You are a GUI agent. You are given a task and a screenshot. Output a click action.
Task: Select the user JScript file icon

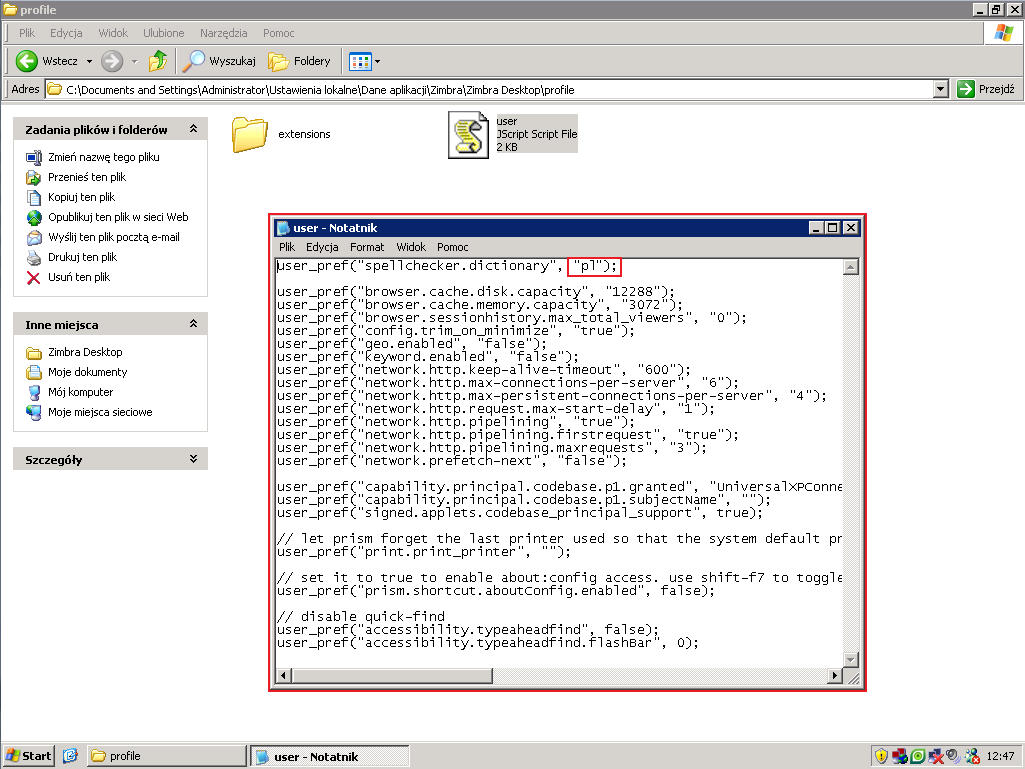(x=468, y=135)
